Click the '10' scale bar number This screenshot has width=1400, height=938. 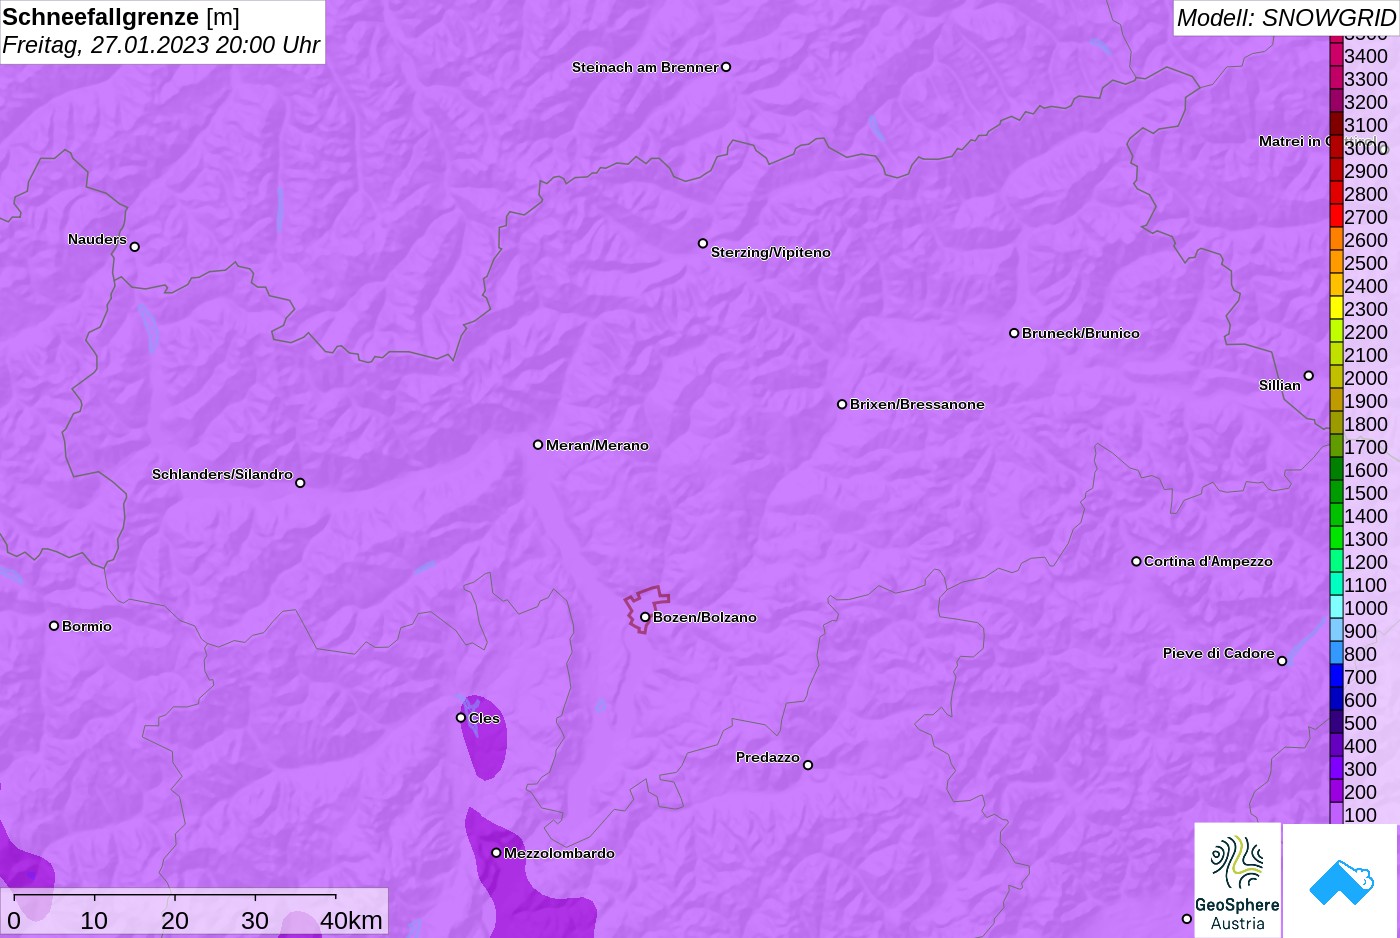pyautogui.click(x=94, y=920)
